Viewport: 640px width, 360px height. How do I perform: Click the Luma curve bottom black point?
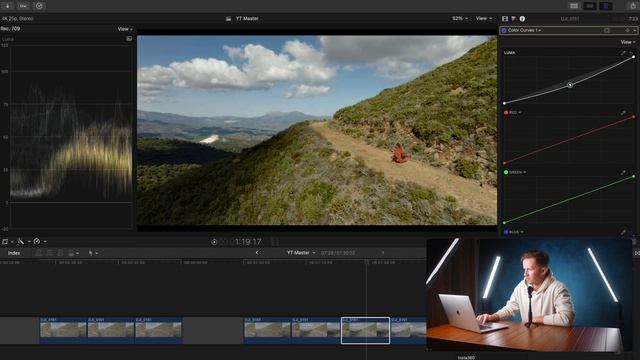[504, 103]
